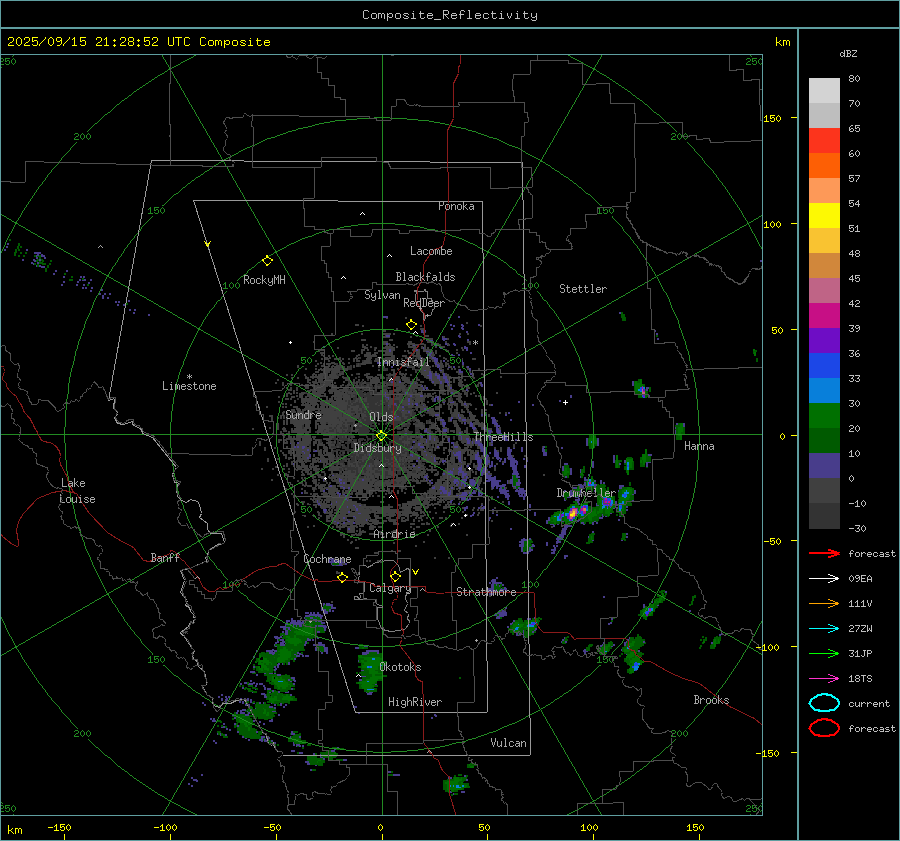Pick the lightest gray 70-80 dBZ swatch
This screenshot has height=841, width=900.
tap(824, 91)
